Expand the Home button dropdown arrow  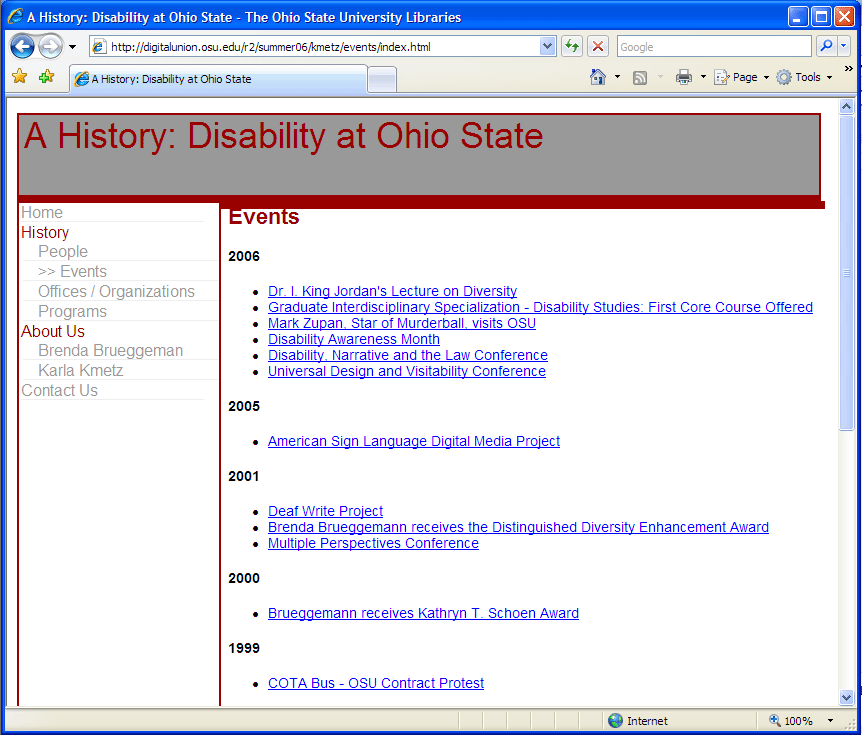coord(617,77)
